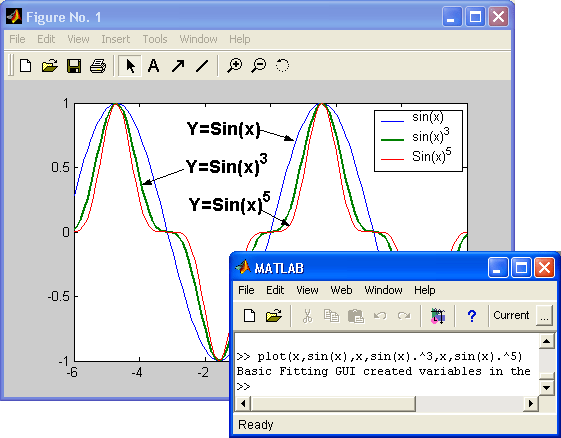Click horizontal scrollbar right arrow
The height and width of the screenshot is (438, 561).
tap(531, 403)
